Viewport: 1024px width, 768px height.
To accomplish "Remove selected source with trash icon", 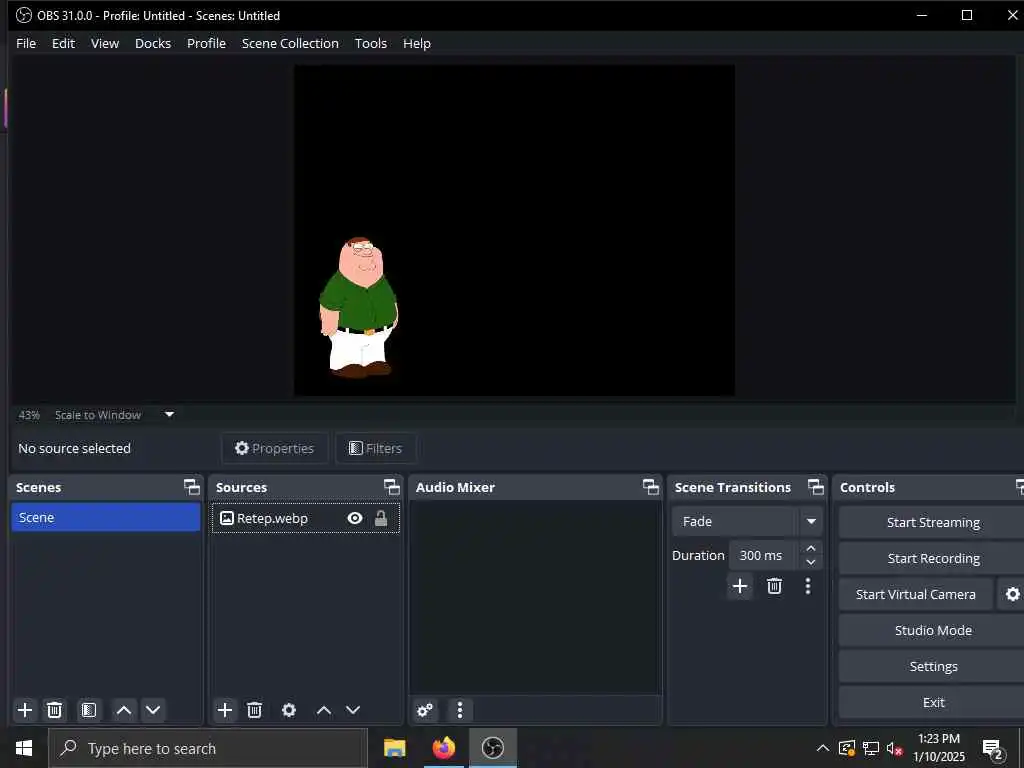I will 255,710.
